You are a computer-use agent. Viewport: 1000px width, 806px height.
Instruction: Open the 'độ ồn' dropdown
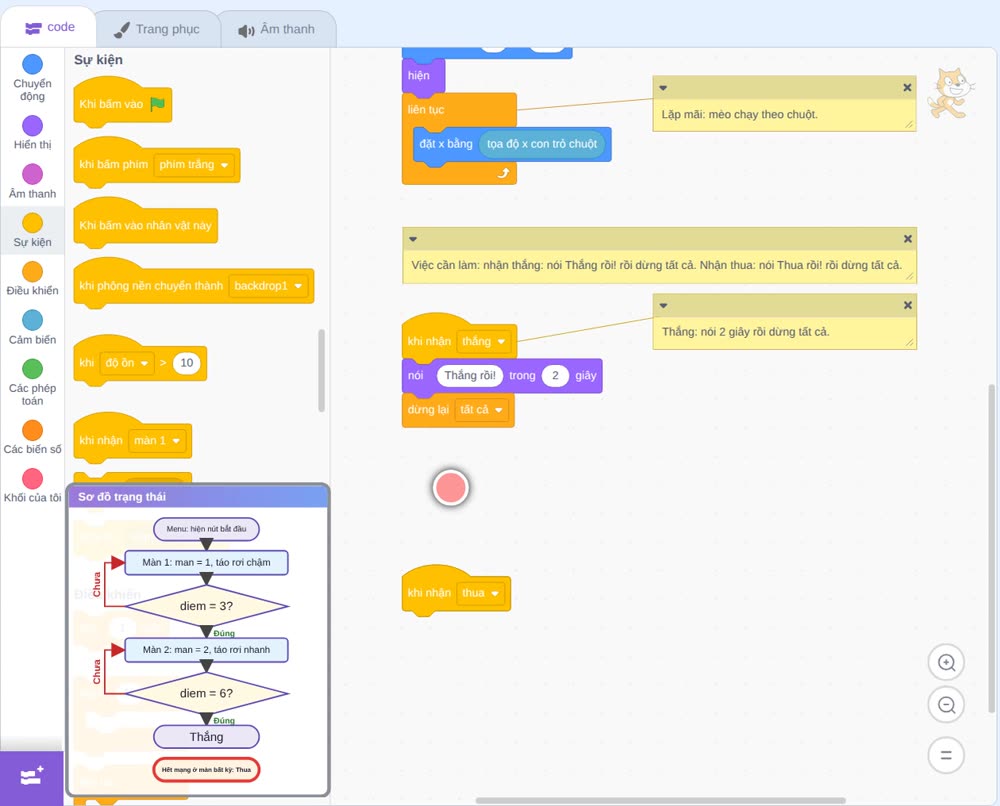(x=127, y=363)
